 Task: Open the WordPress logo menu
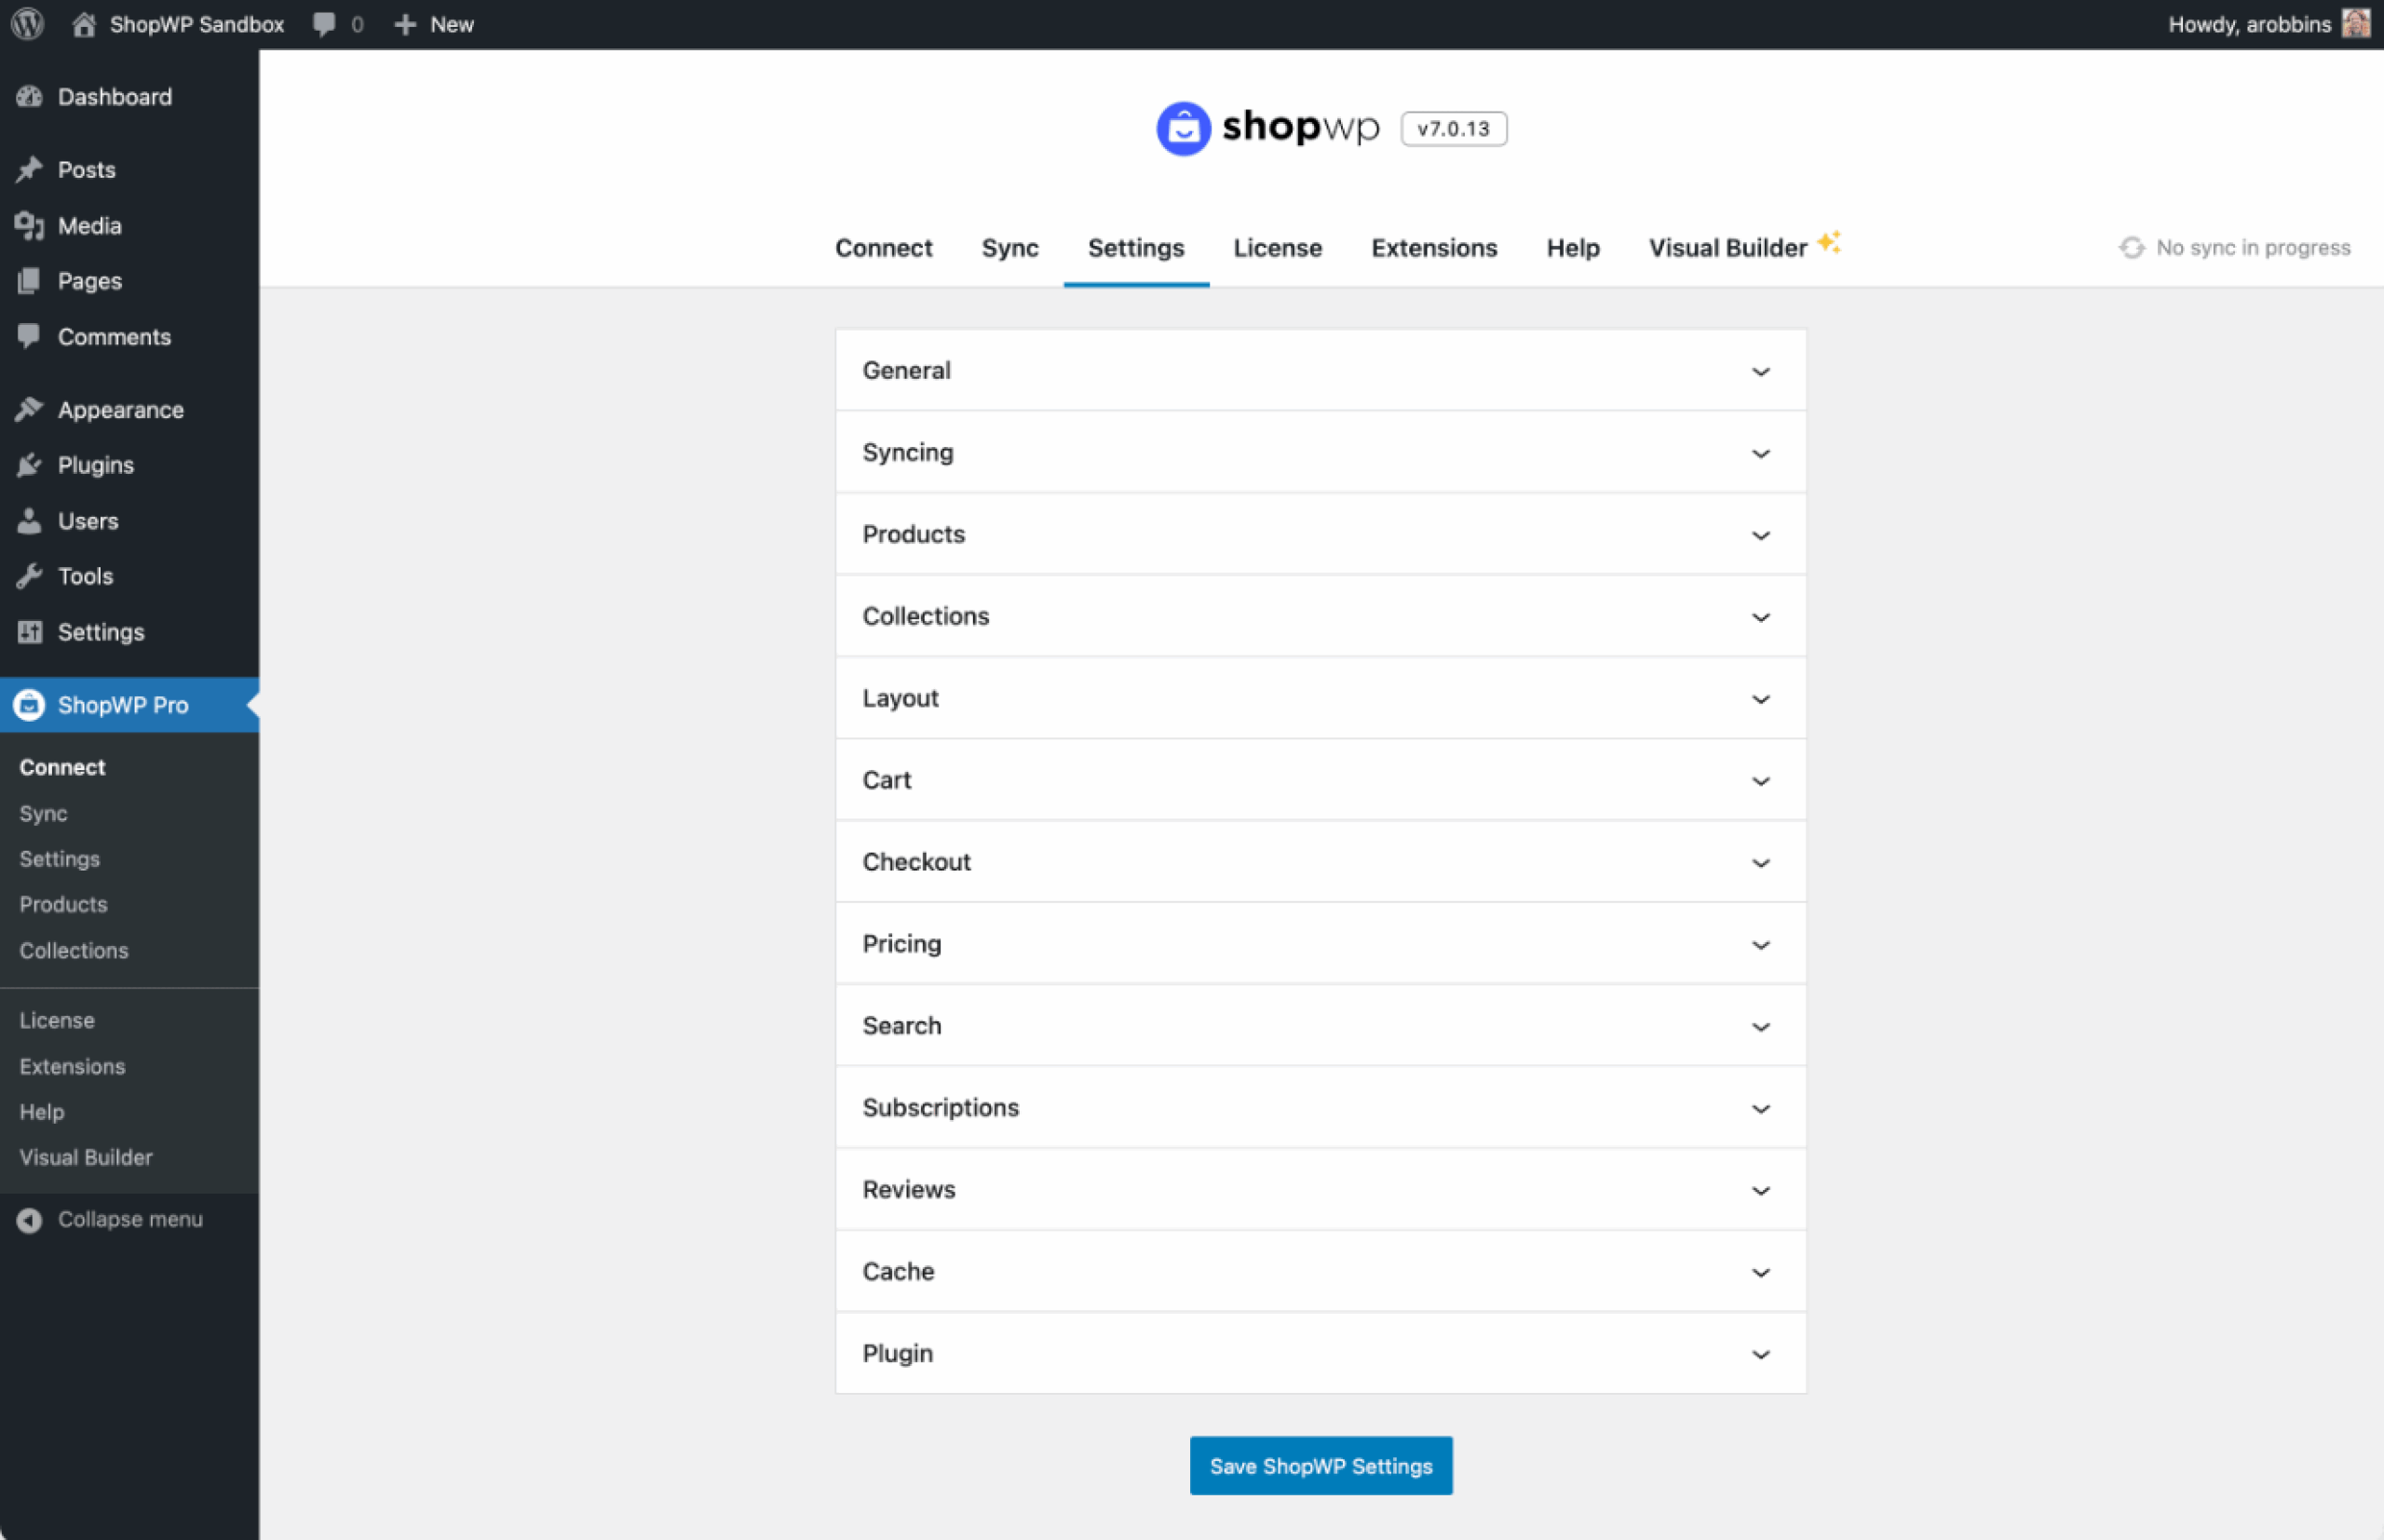point(26,23)
